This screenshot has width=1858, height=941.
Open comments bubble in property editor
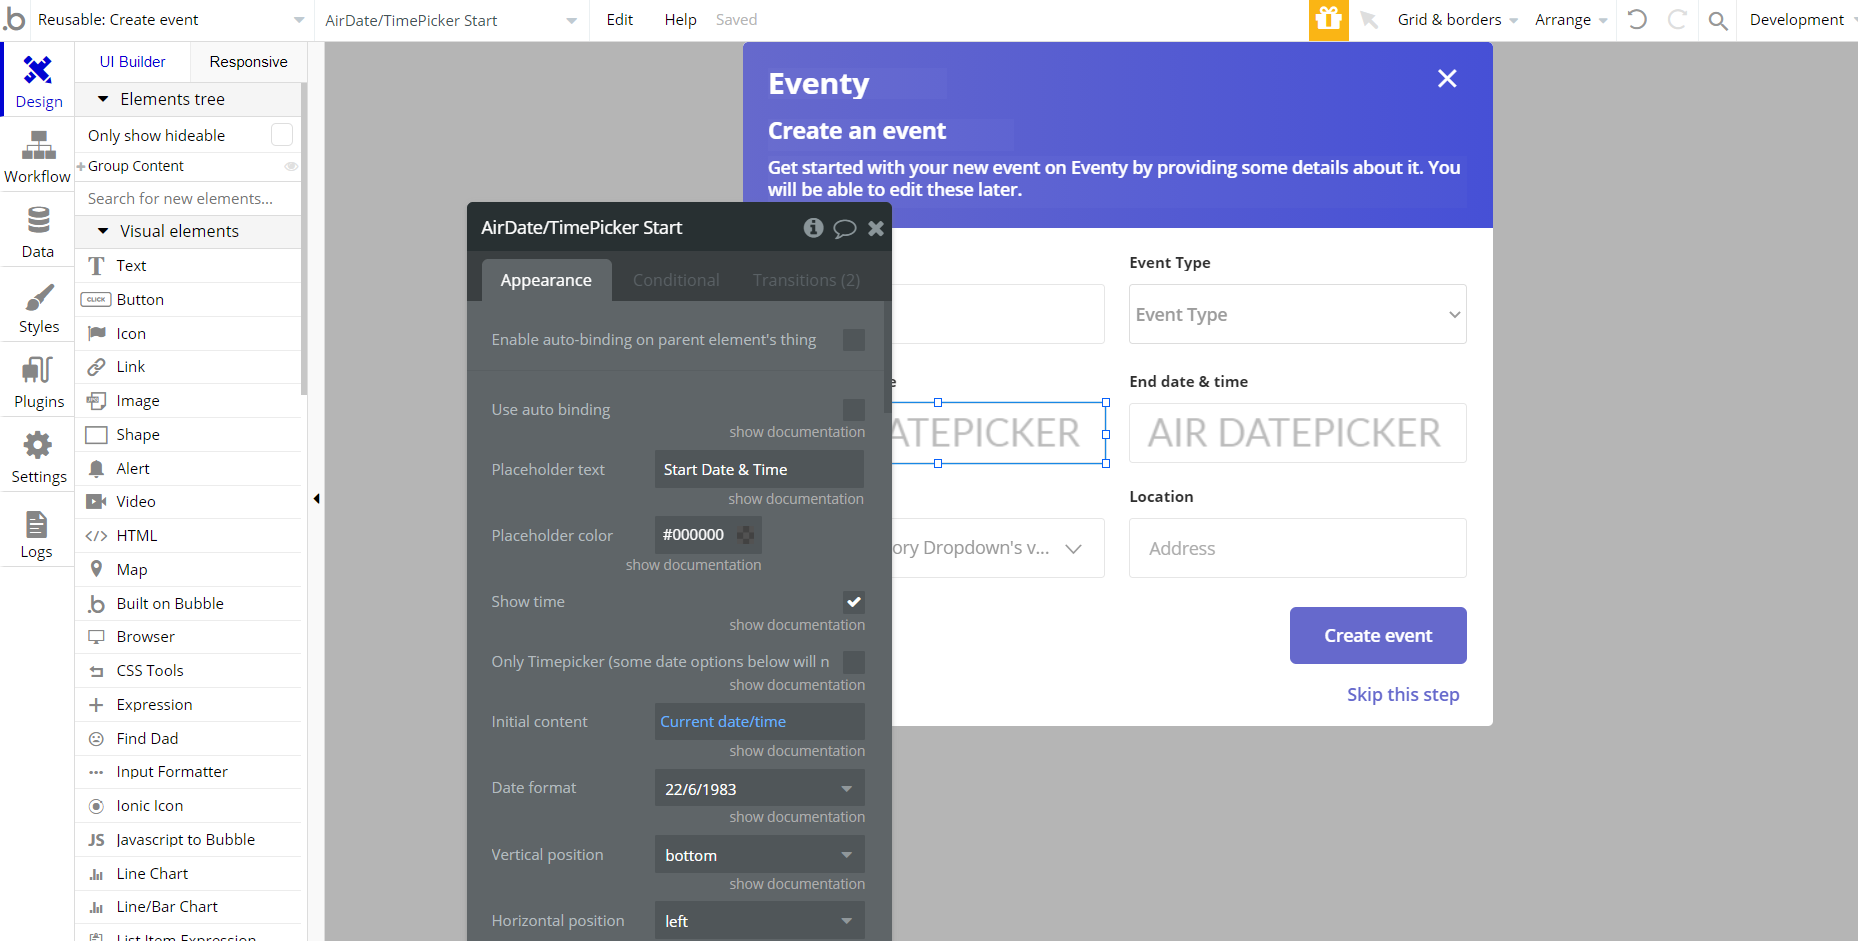click(845, 228)
